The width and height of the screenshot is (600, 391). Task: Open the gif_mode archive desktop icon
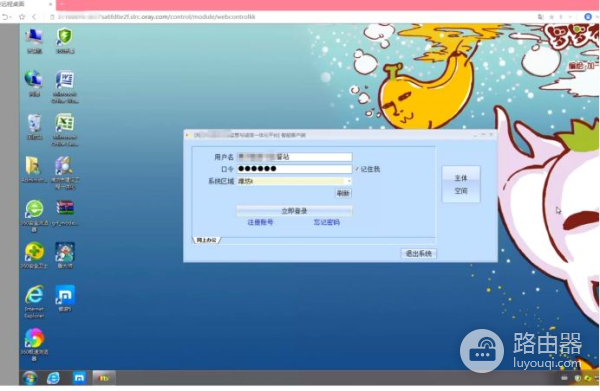click(x=65, y=212)
